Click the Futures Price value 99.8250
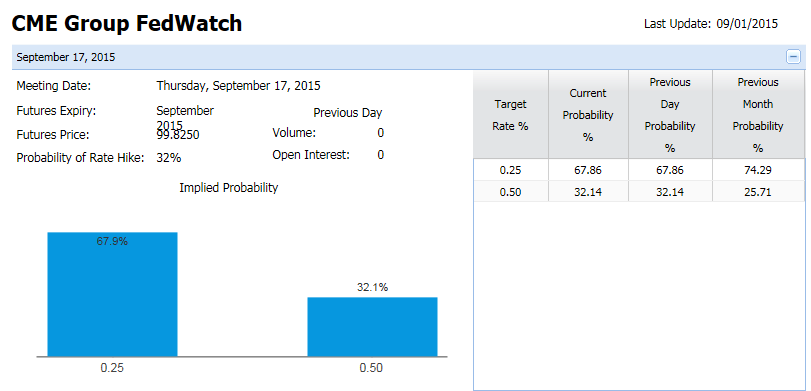 coord(178,135)
